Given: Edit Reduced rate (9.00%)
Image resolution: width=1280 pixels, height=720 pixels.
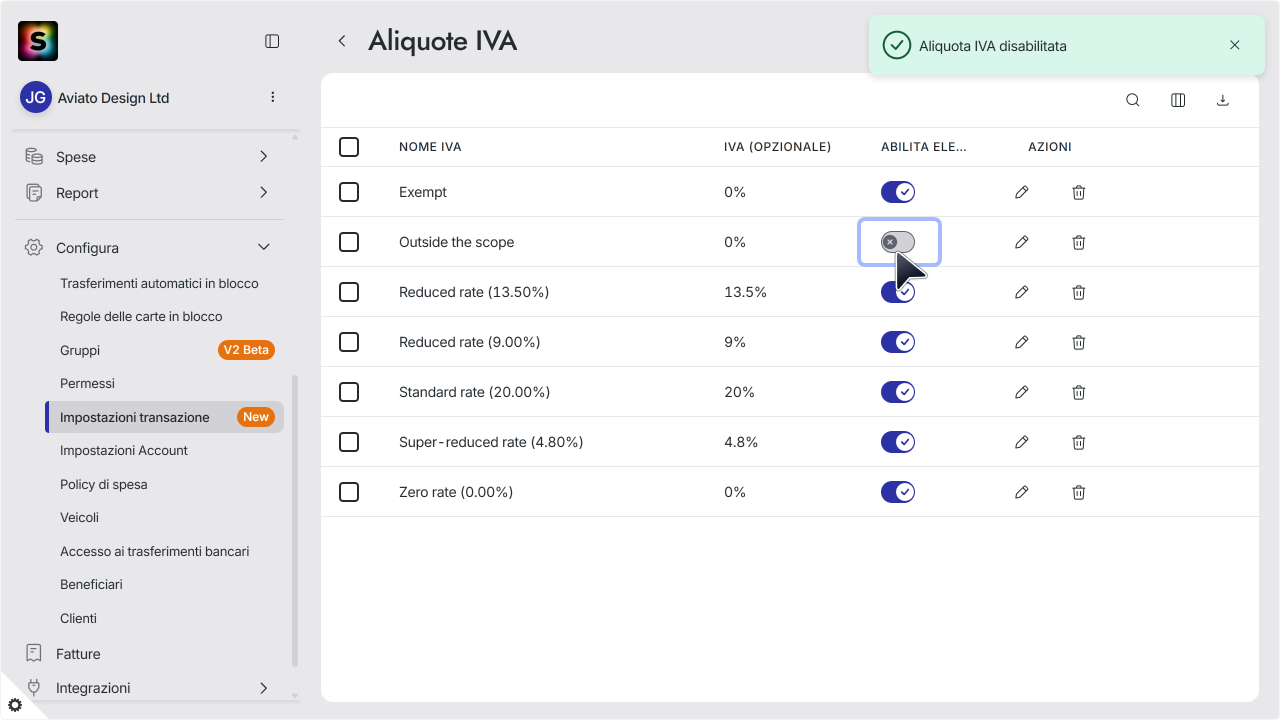Looking at the screenshot, I should [x=1021, y=342].
